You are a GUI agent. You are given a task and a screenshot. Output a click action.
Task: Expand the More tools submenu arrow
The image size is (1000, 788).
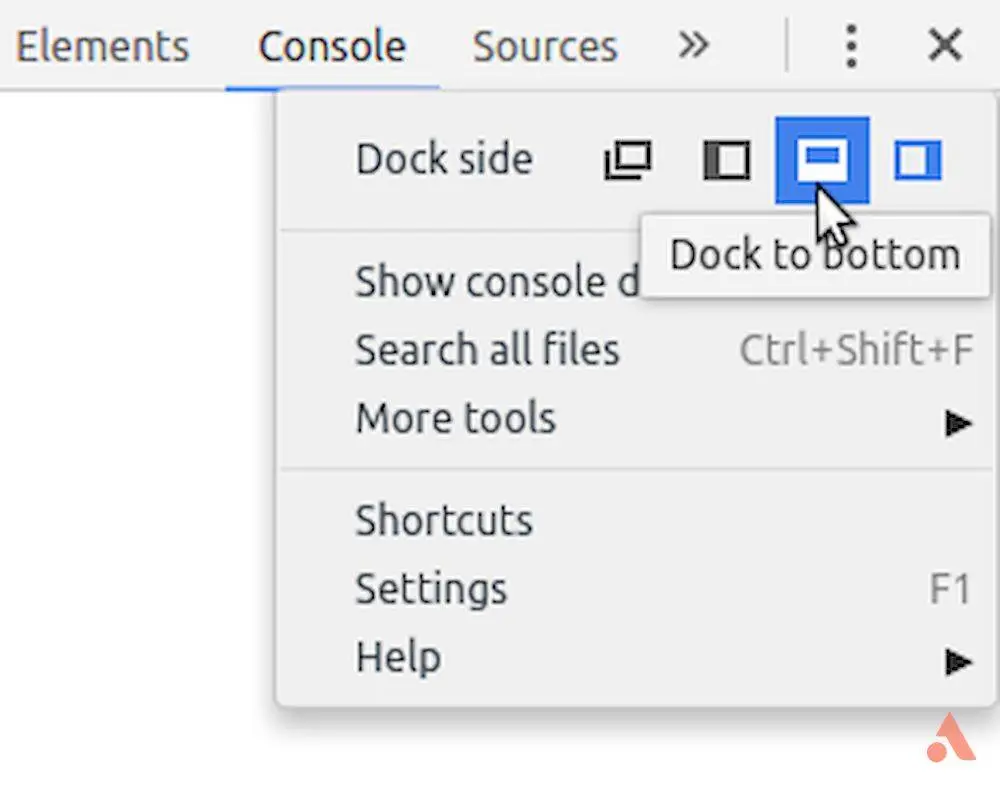point(958,423)
